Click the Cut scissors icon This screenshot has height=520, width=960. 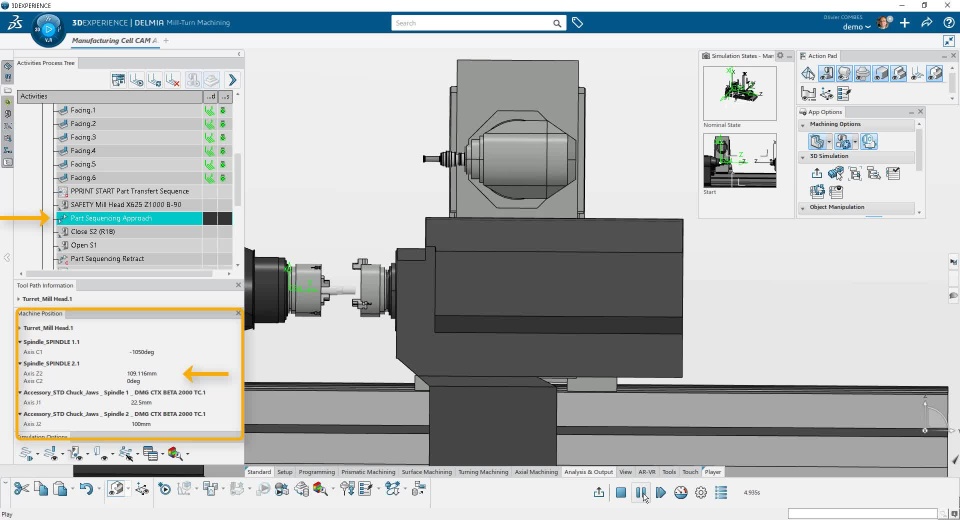point(21,488)
